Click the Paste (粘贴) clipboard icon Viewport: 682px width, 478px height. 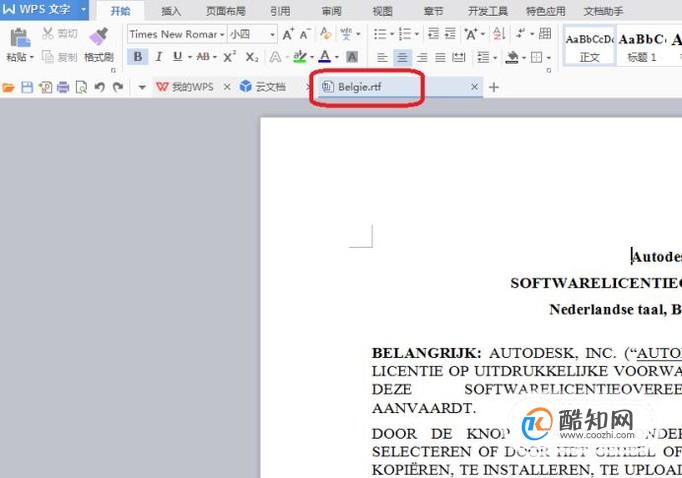[x=20, y=38]
